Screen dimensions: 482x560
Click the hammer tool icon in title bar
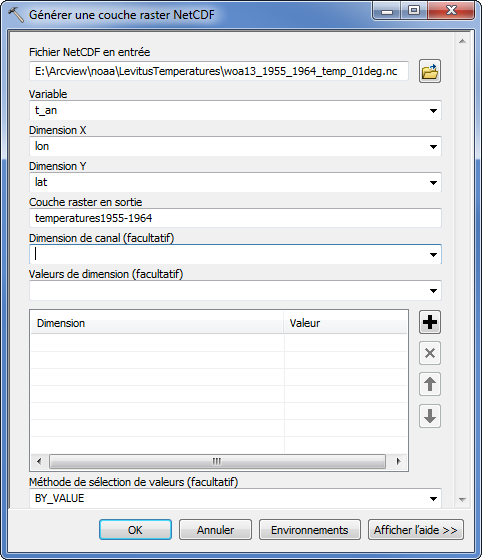point(15,15)
